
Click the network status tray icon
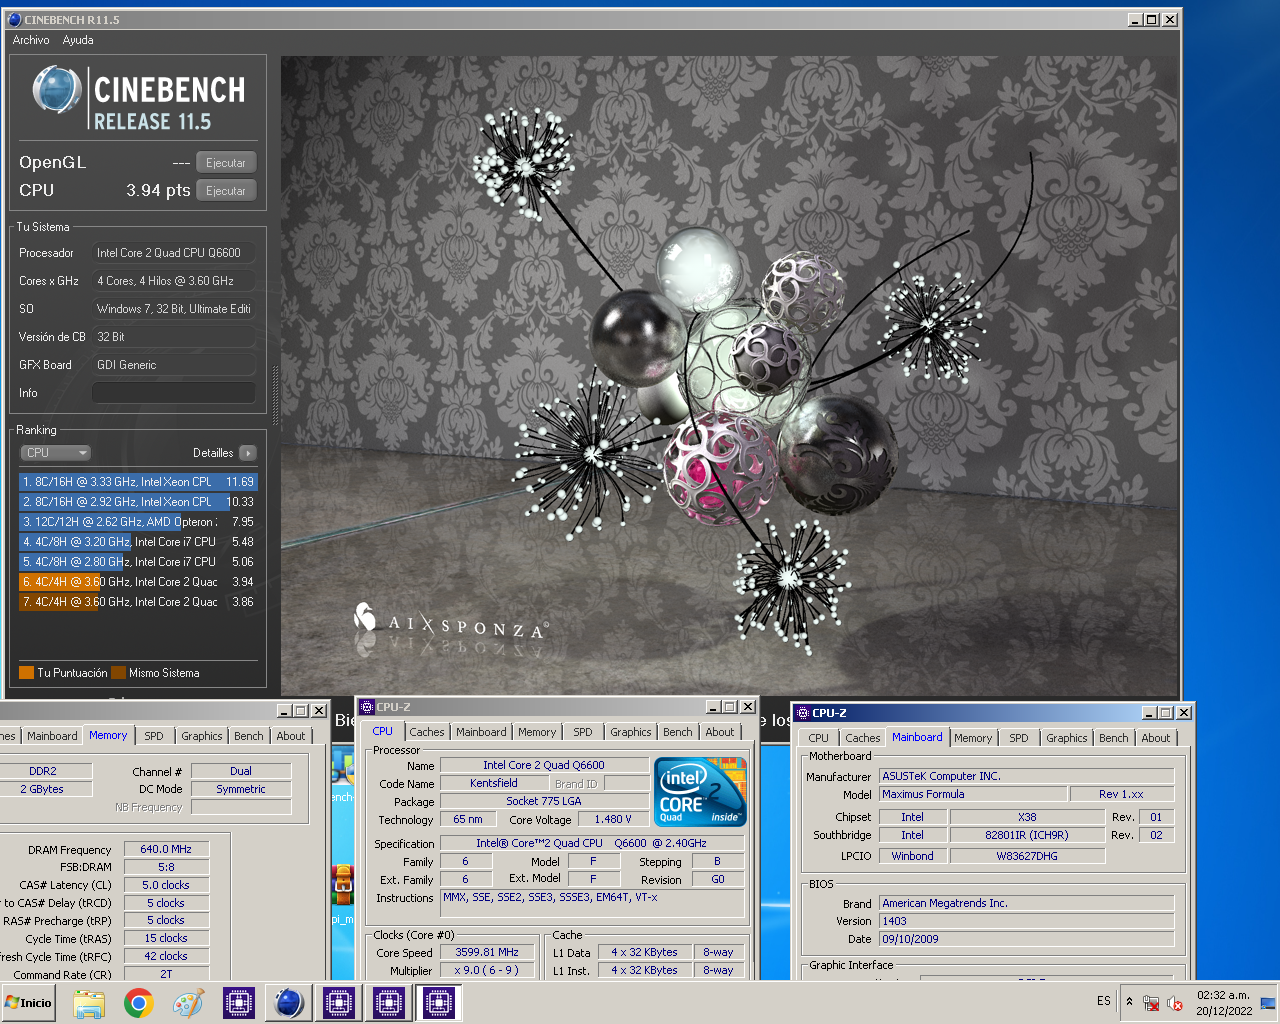(x=1151, y=1003)
